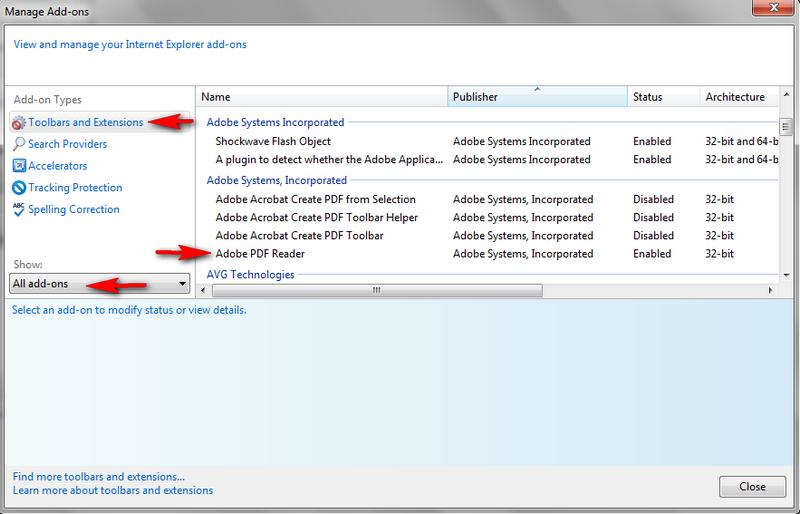Viewport: 800px width, 514px height.
Task: Click the Spelling Correction ABC icon
Action: click(19, 210)
